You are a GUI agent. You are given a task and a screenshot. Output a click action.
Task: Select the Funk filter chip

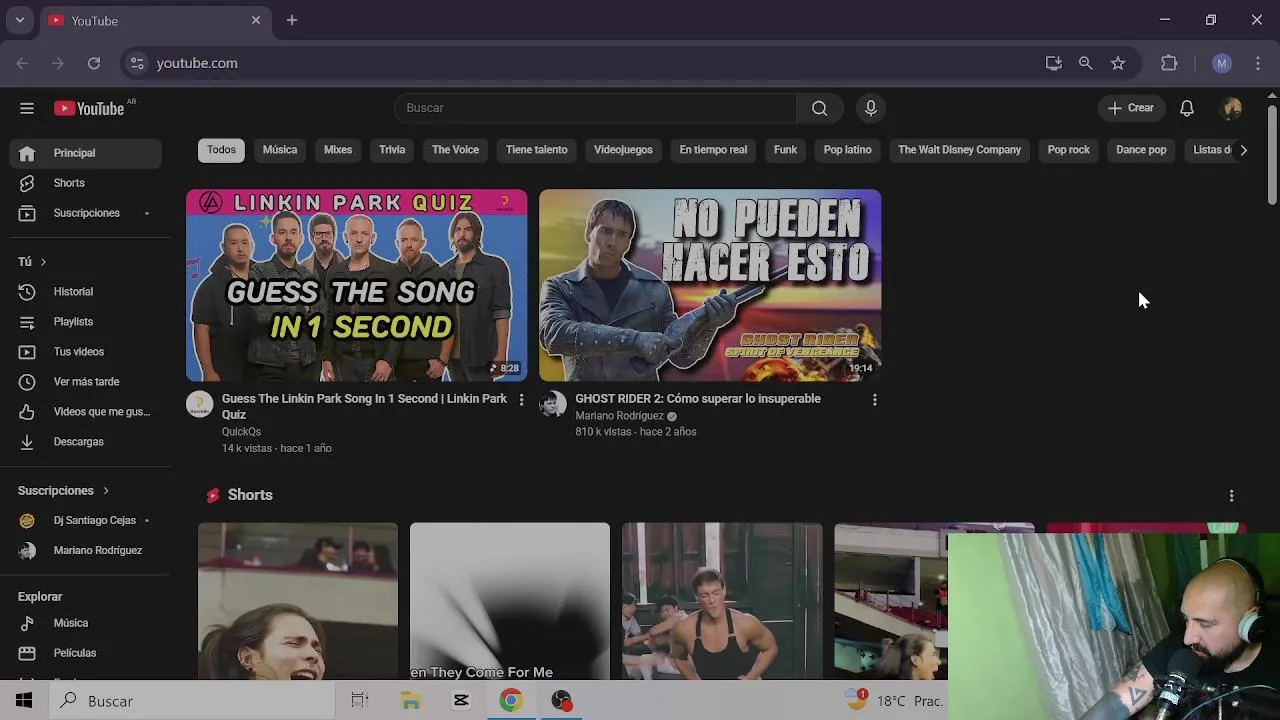pyautogui.click(x=785, y=150)
